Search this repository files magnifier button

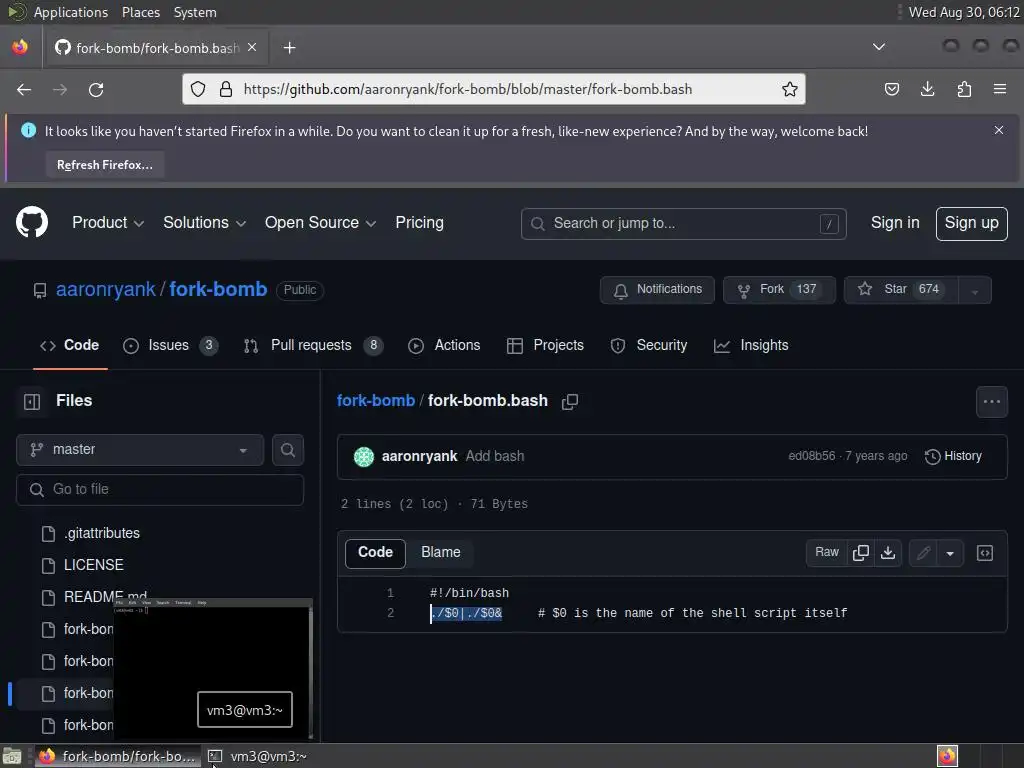pyautogui.click(x=288, y=450)
